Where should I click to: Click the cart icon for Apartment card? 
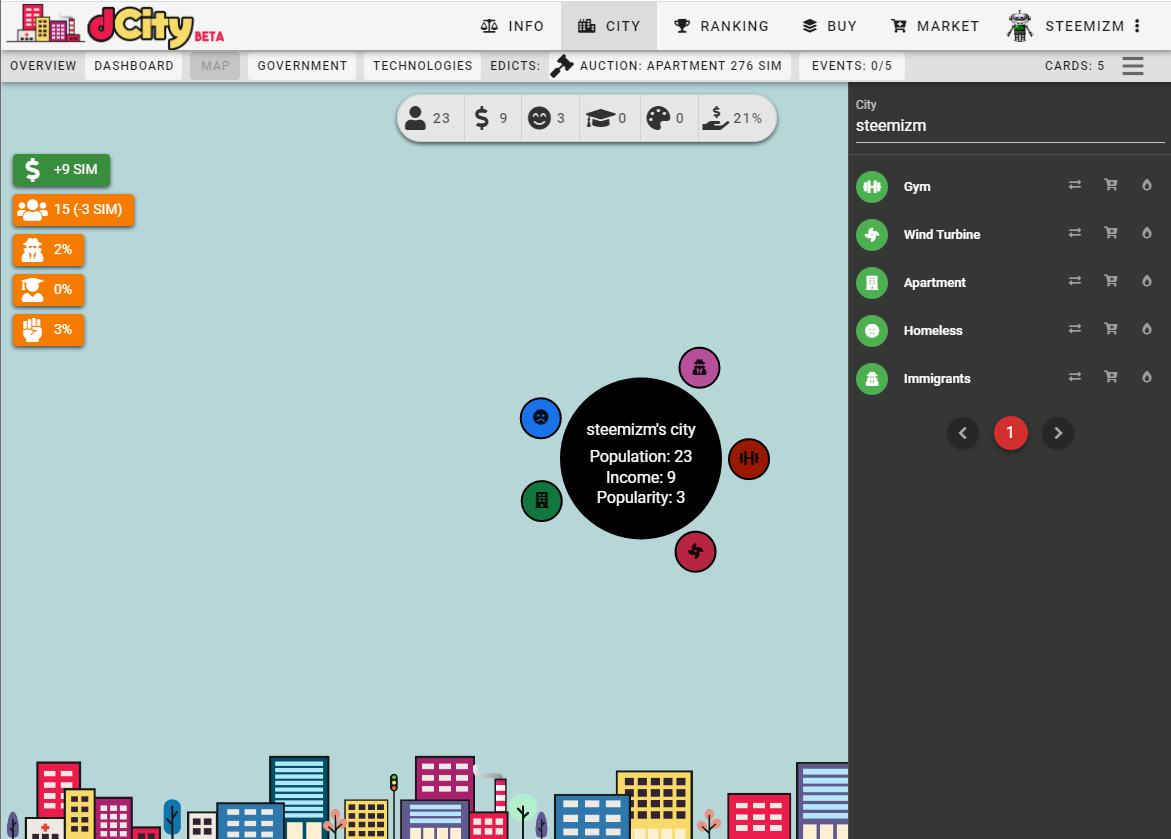point(1110,281)
